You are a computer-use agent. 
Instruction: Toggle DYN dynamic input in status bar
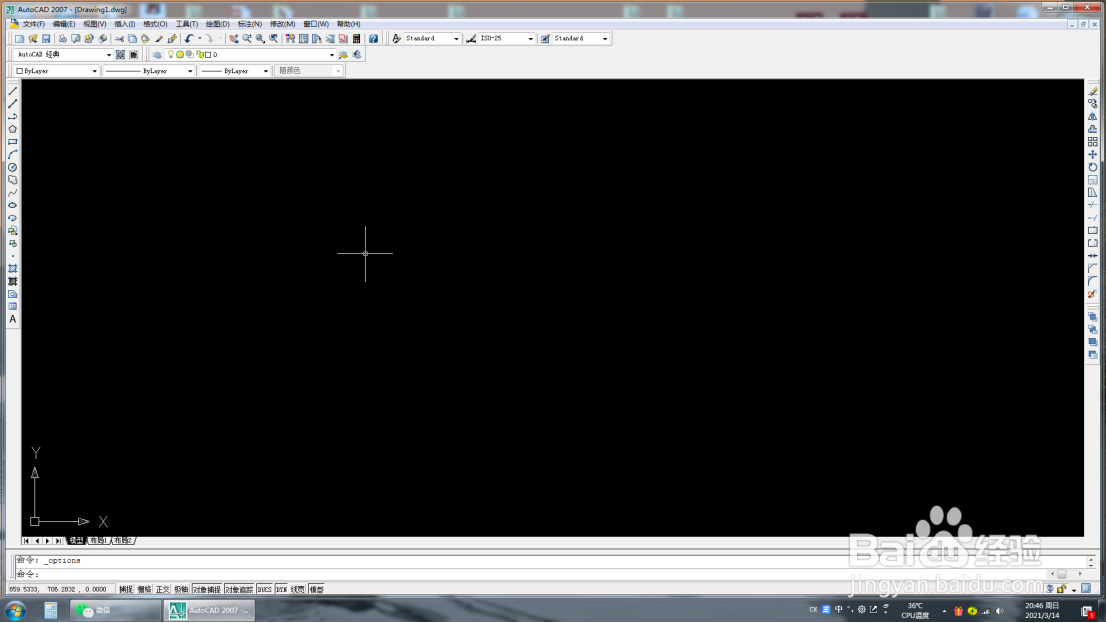[x=281, y=589]
